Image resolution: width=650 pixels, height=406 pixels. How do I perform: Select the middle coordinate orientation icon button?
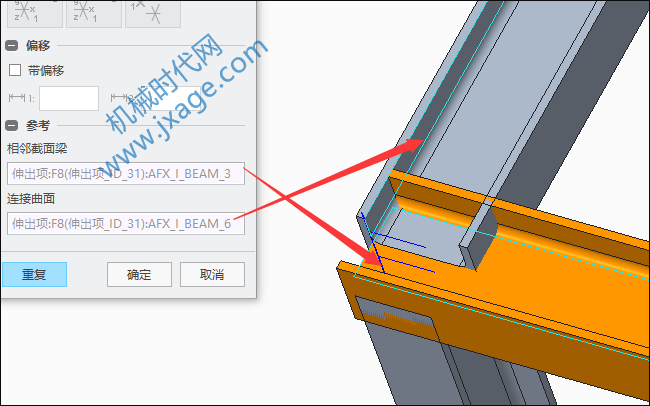pyautogui.click(x=94, y=13)
